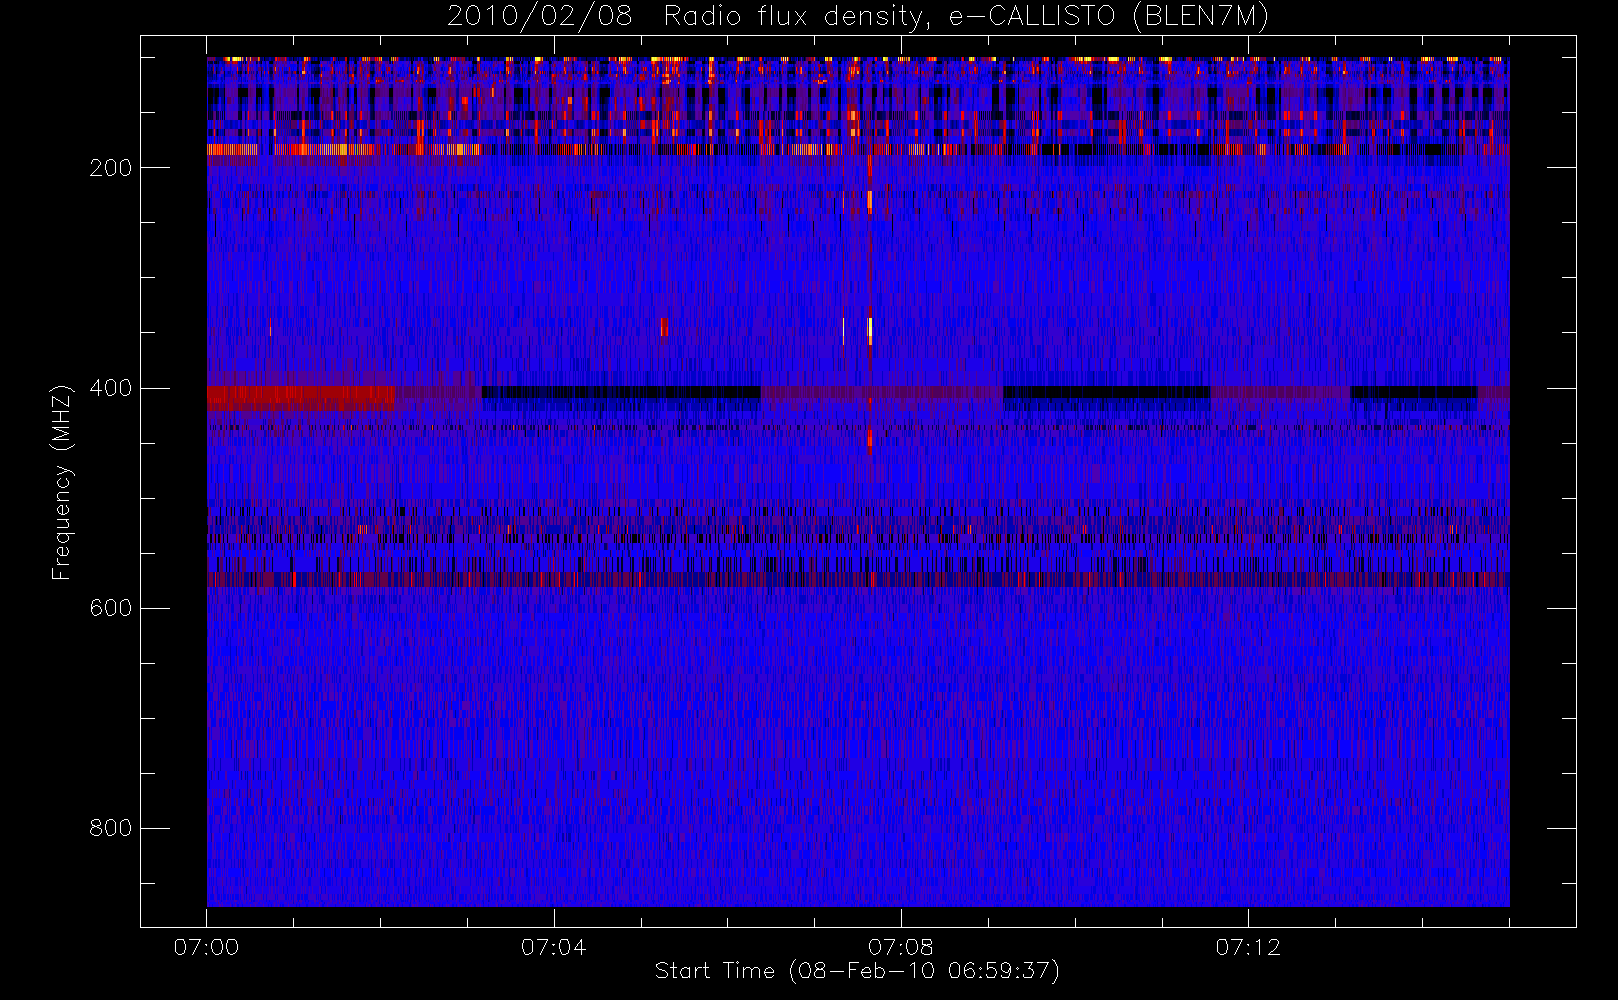The image size is (1618, 1000).
Task: Click the dark band at 400 MHz near 07:05
Action: pyautogui.click(x=620, y=393)
